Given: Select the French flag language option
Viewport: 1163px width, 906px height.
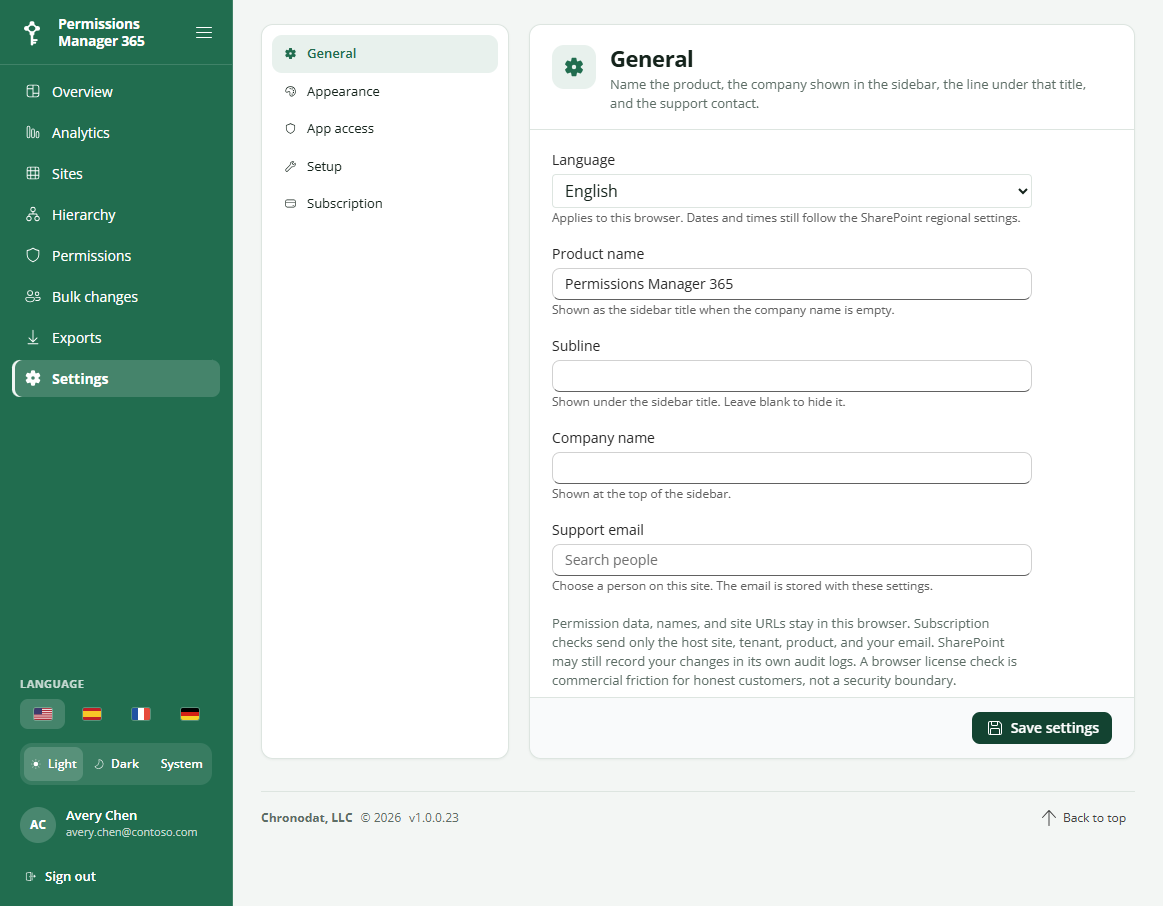Looking at the screenshot, I should tap(141, 714).
